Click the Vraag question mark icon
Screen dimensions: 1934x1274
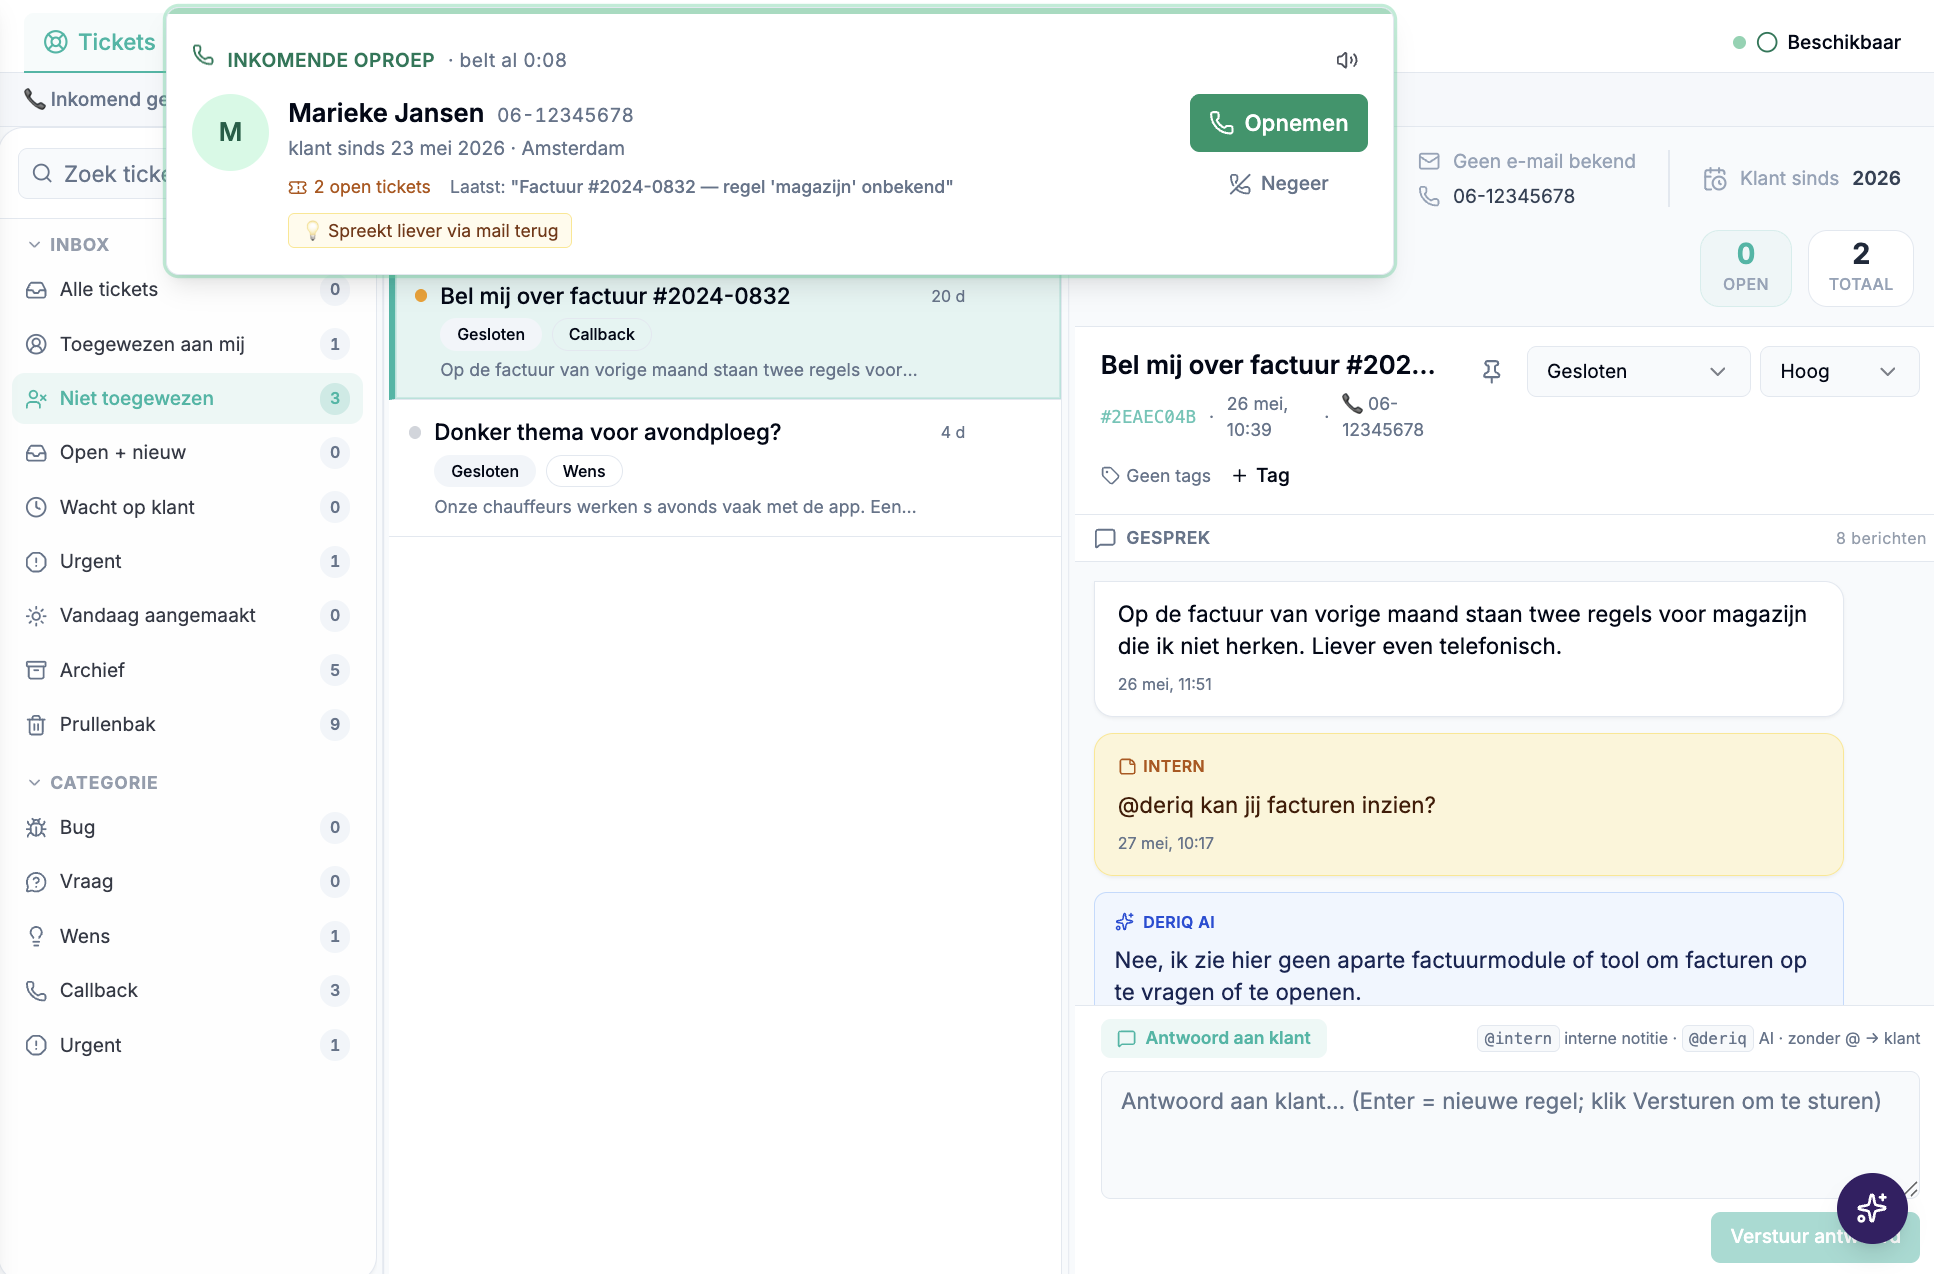click(36, 881)
